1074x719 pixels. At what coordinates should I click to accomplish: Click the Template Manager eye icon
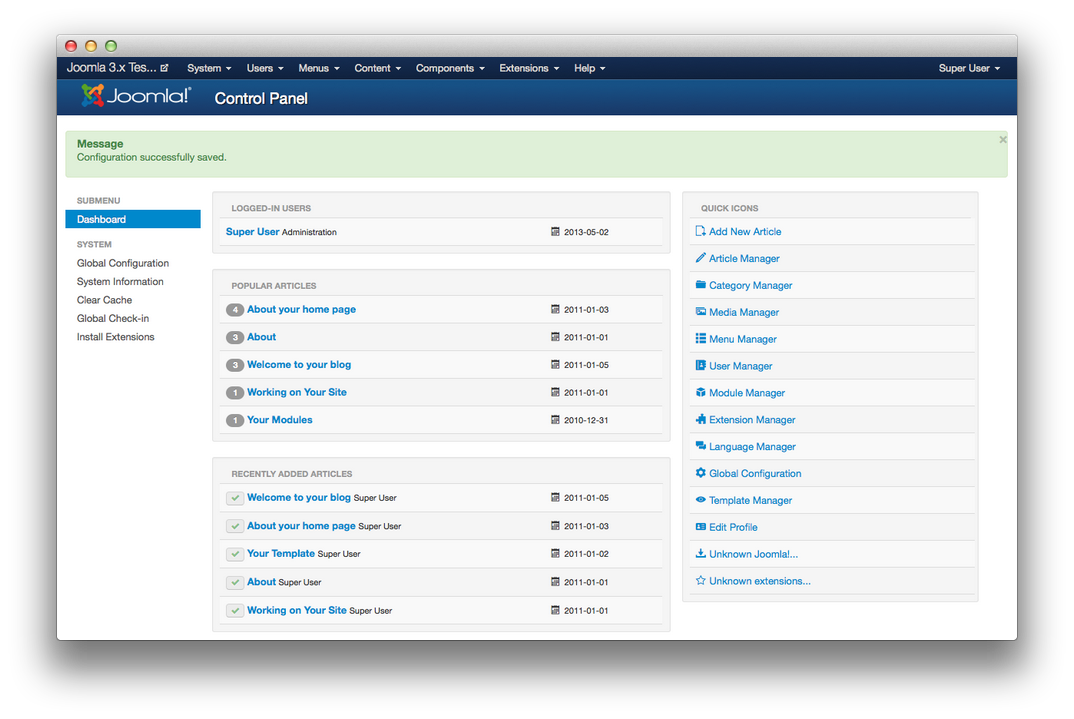[701, 500]
